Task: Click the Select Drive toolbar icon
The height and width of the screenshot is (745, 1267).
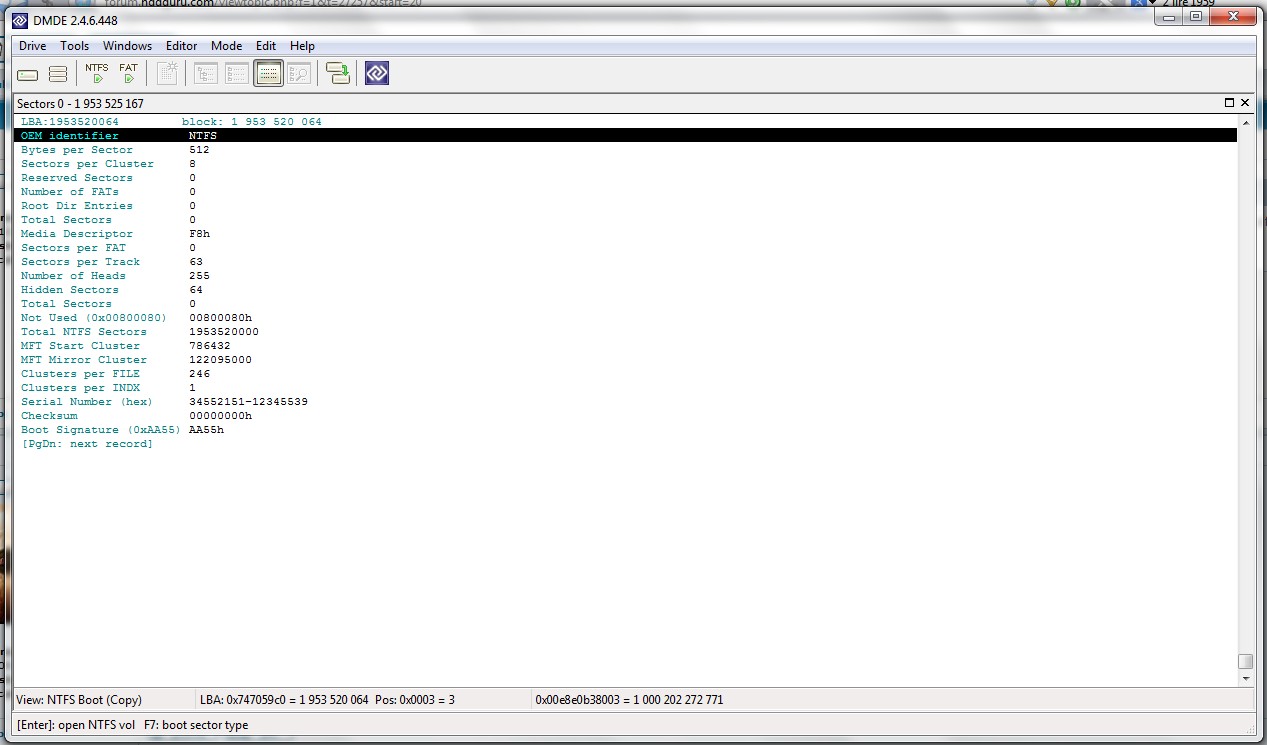Action: tap(28, 74)
